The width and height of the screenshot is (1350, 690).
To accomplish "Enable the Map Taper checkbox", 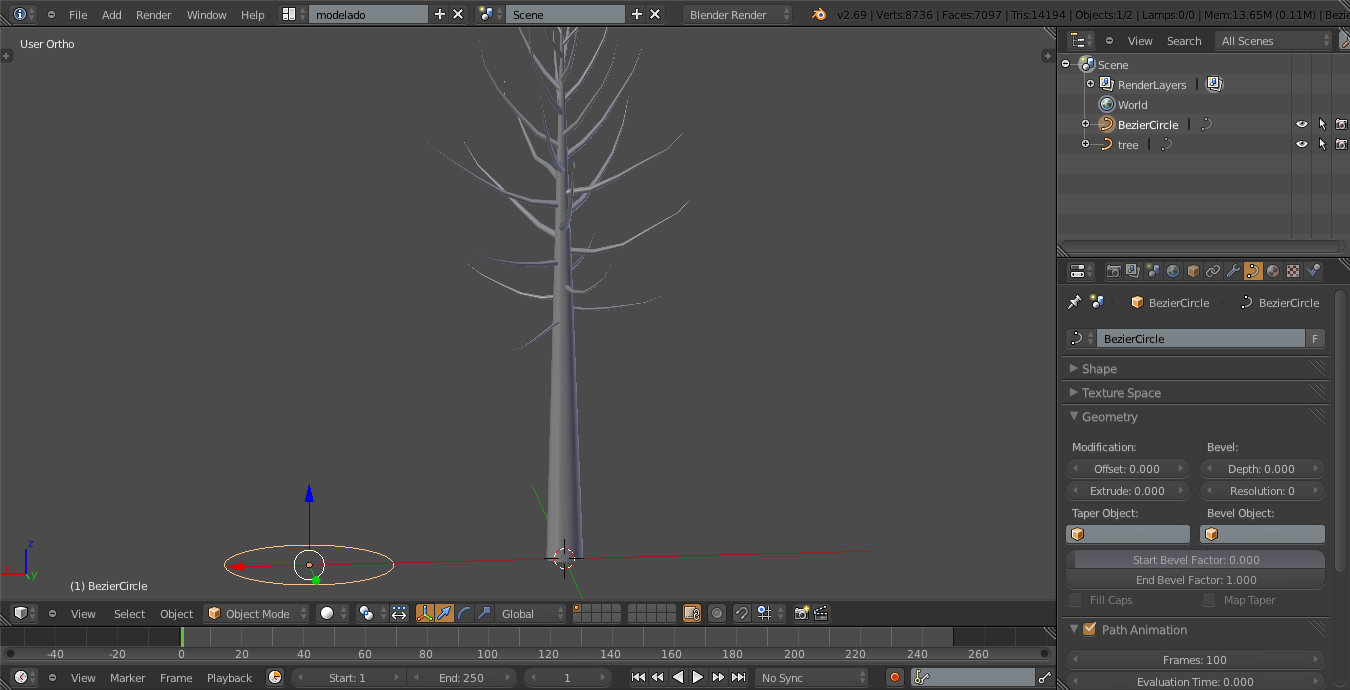I will click(1209, 600).
